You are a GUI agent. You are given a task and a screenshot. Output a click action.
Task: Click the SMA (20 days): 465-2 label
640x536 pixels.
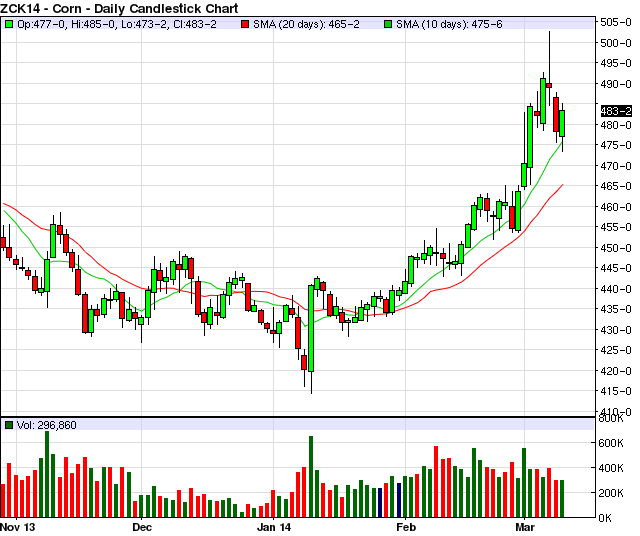tap(306, 24)
